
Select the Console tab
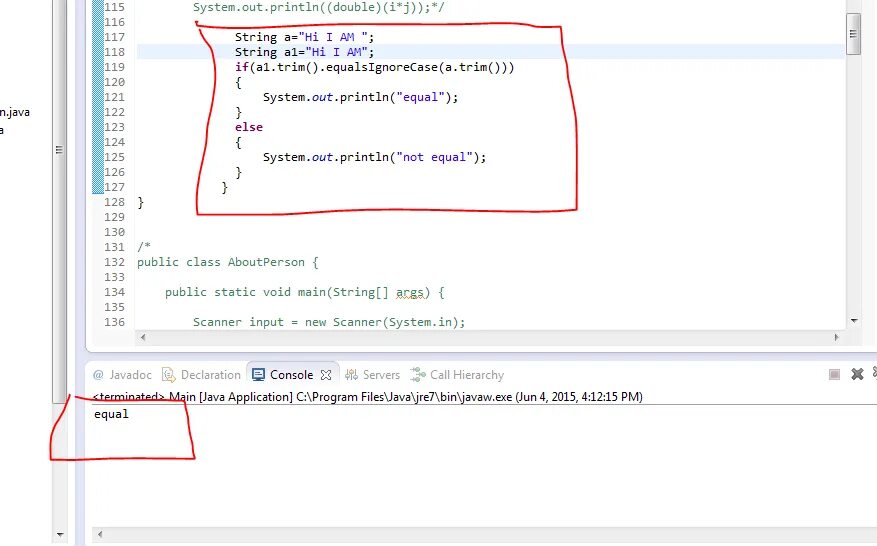tap(291, 375)
